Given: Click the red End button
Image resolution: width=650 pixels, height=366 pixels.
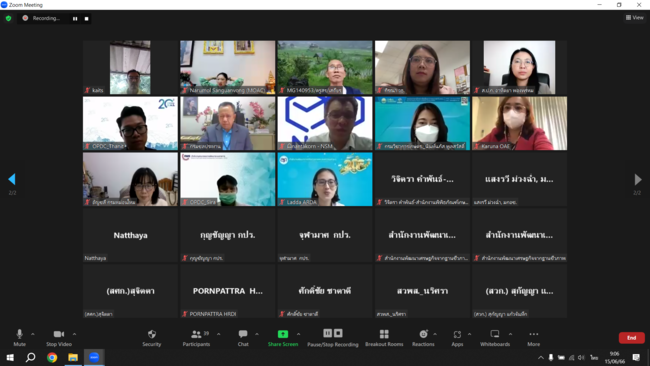Looking at the screenshot, I should click(631, 338).
